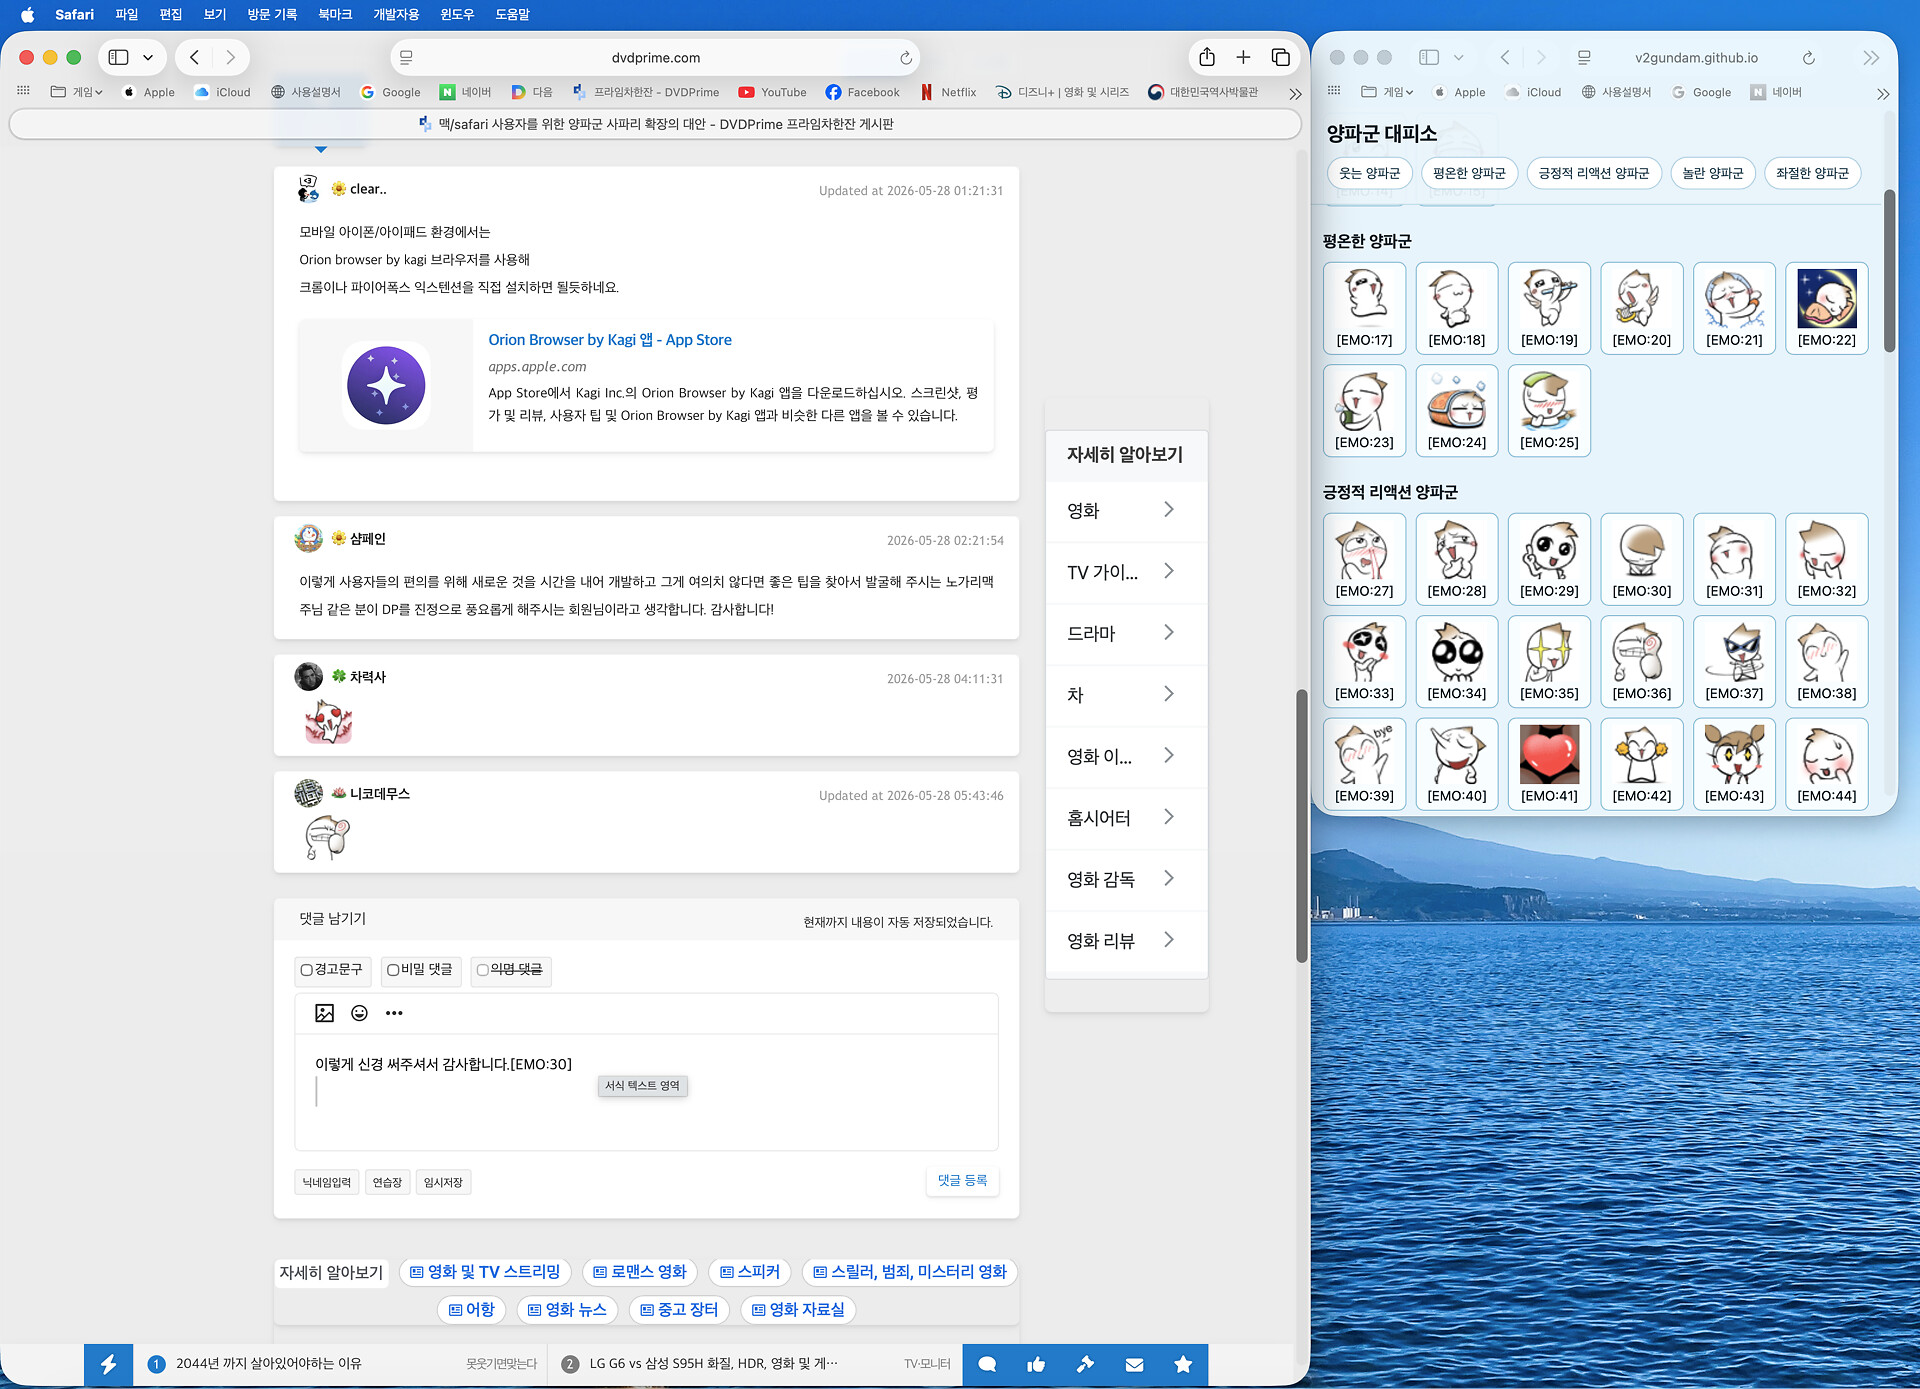1920x1389 pixels.
Task: Click the emoticon page vertical scrollbar
Action: click(x=1889, y=270)
